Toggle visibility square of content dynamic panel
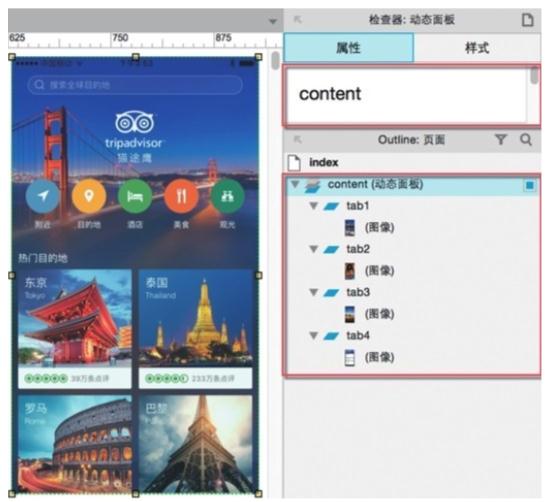 529,185
